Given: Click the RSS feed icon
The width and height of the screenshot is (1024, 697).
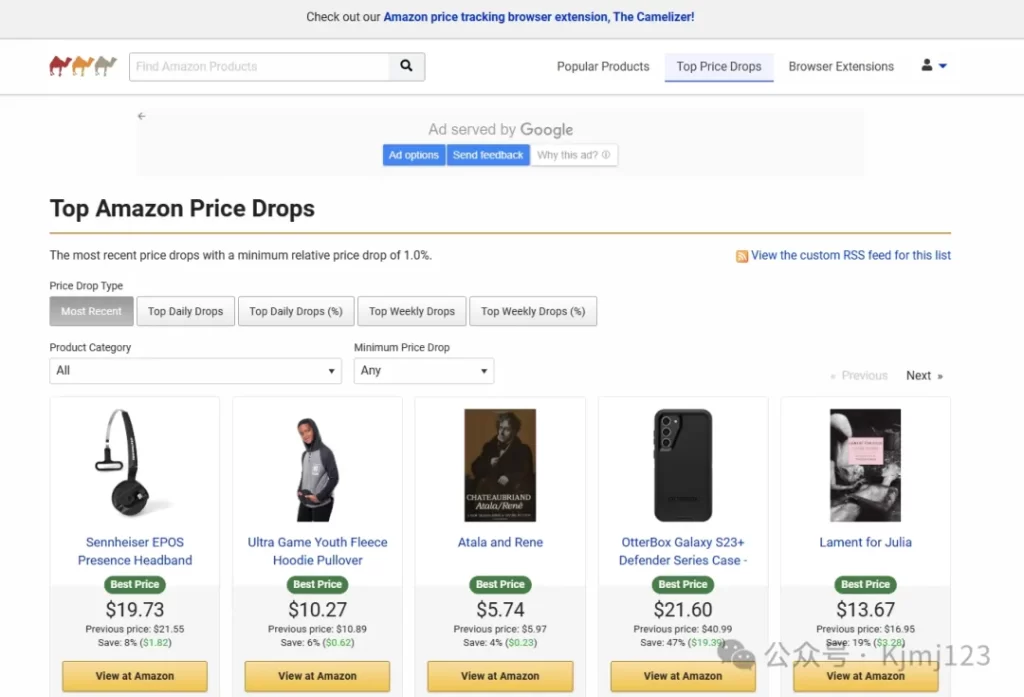Looking at the screenshot, I should click(742, 256).
